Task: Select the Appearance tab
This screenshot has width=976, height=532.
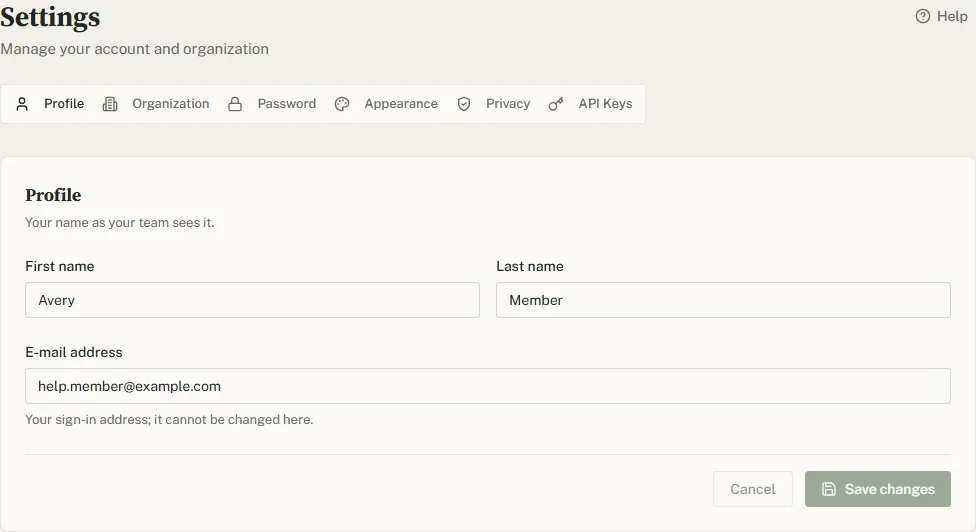Action: (x=386, y=104)
